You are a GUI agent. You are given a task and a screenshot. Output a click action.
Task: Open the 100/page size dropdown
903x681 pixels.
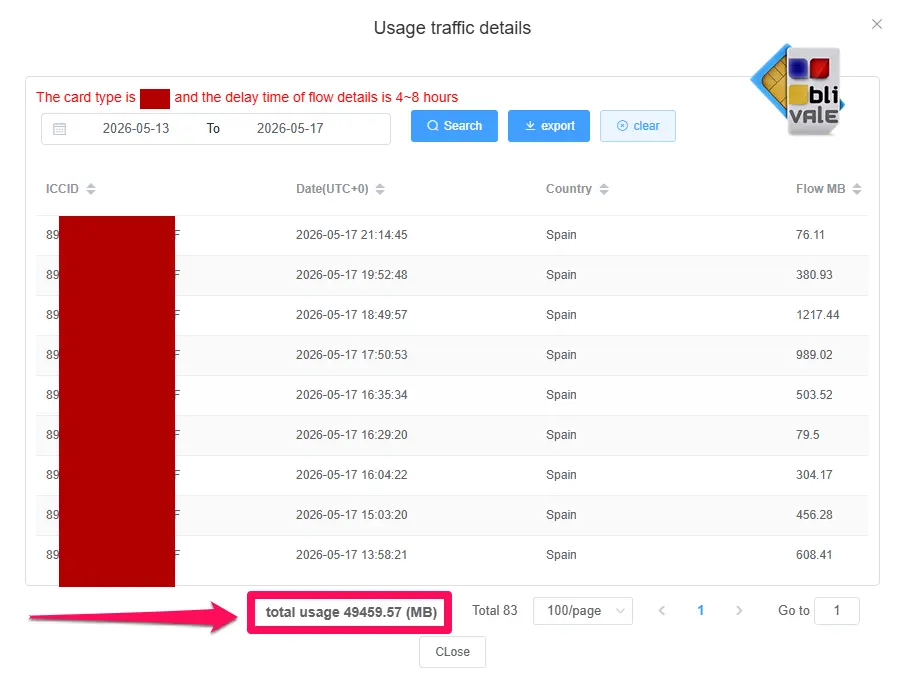(583, 611)
